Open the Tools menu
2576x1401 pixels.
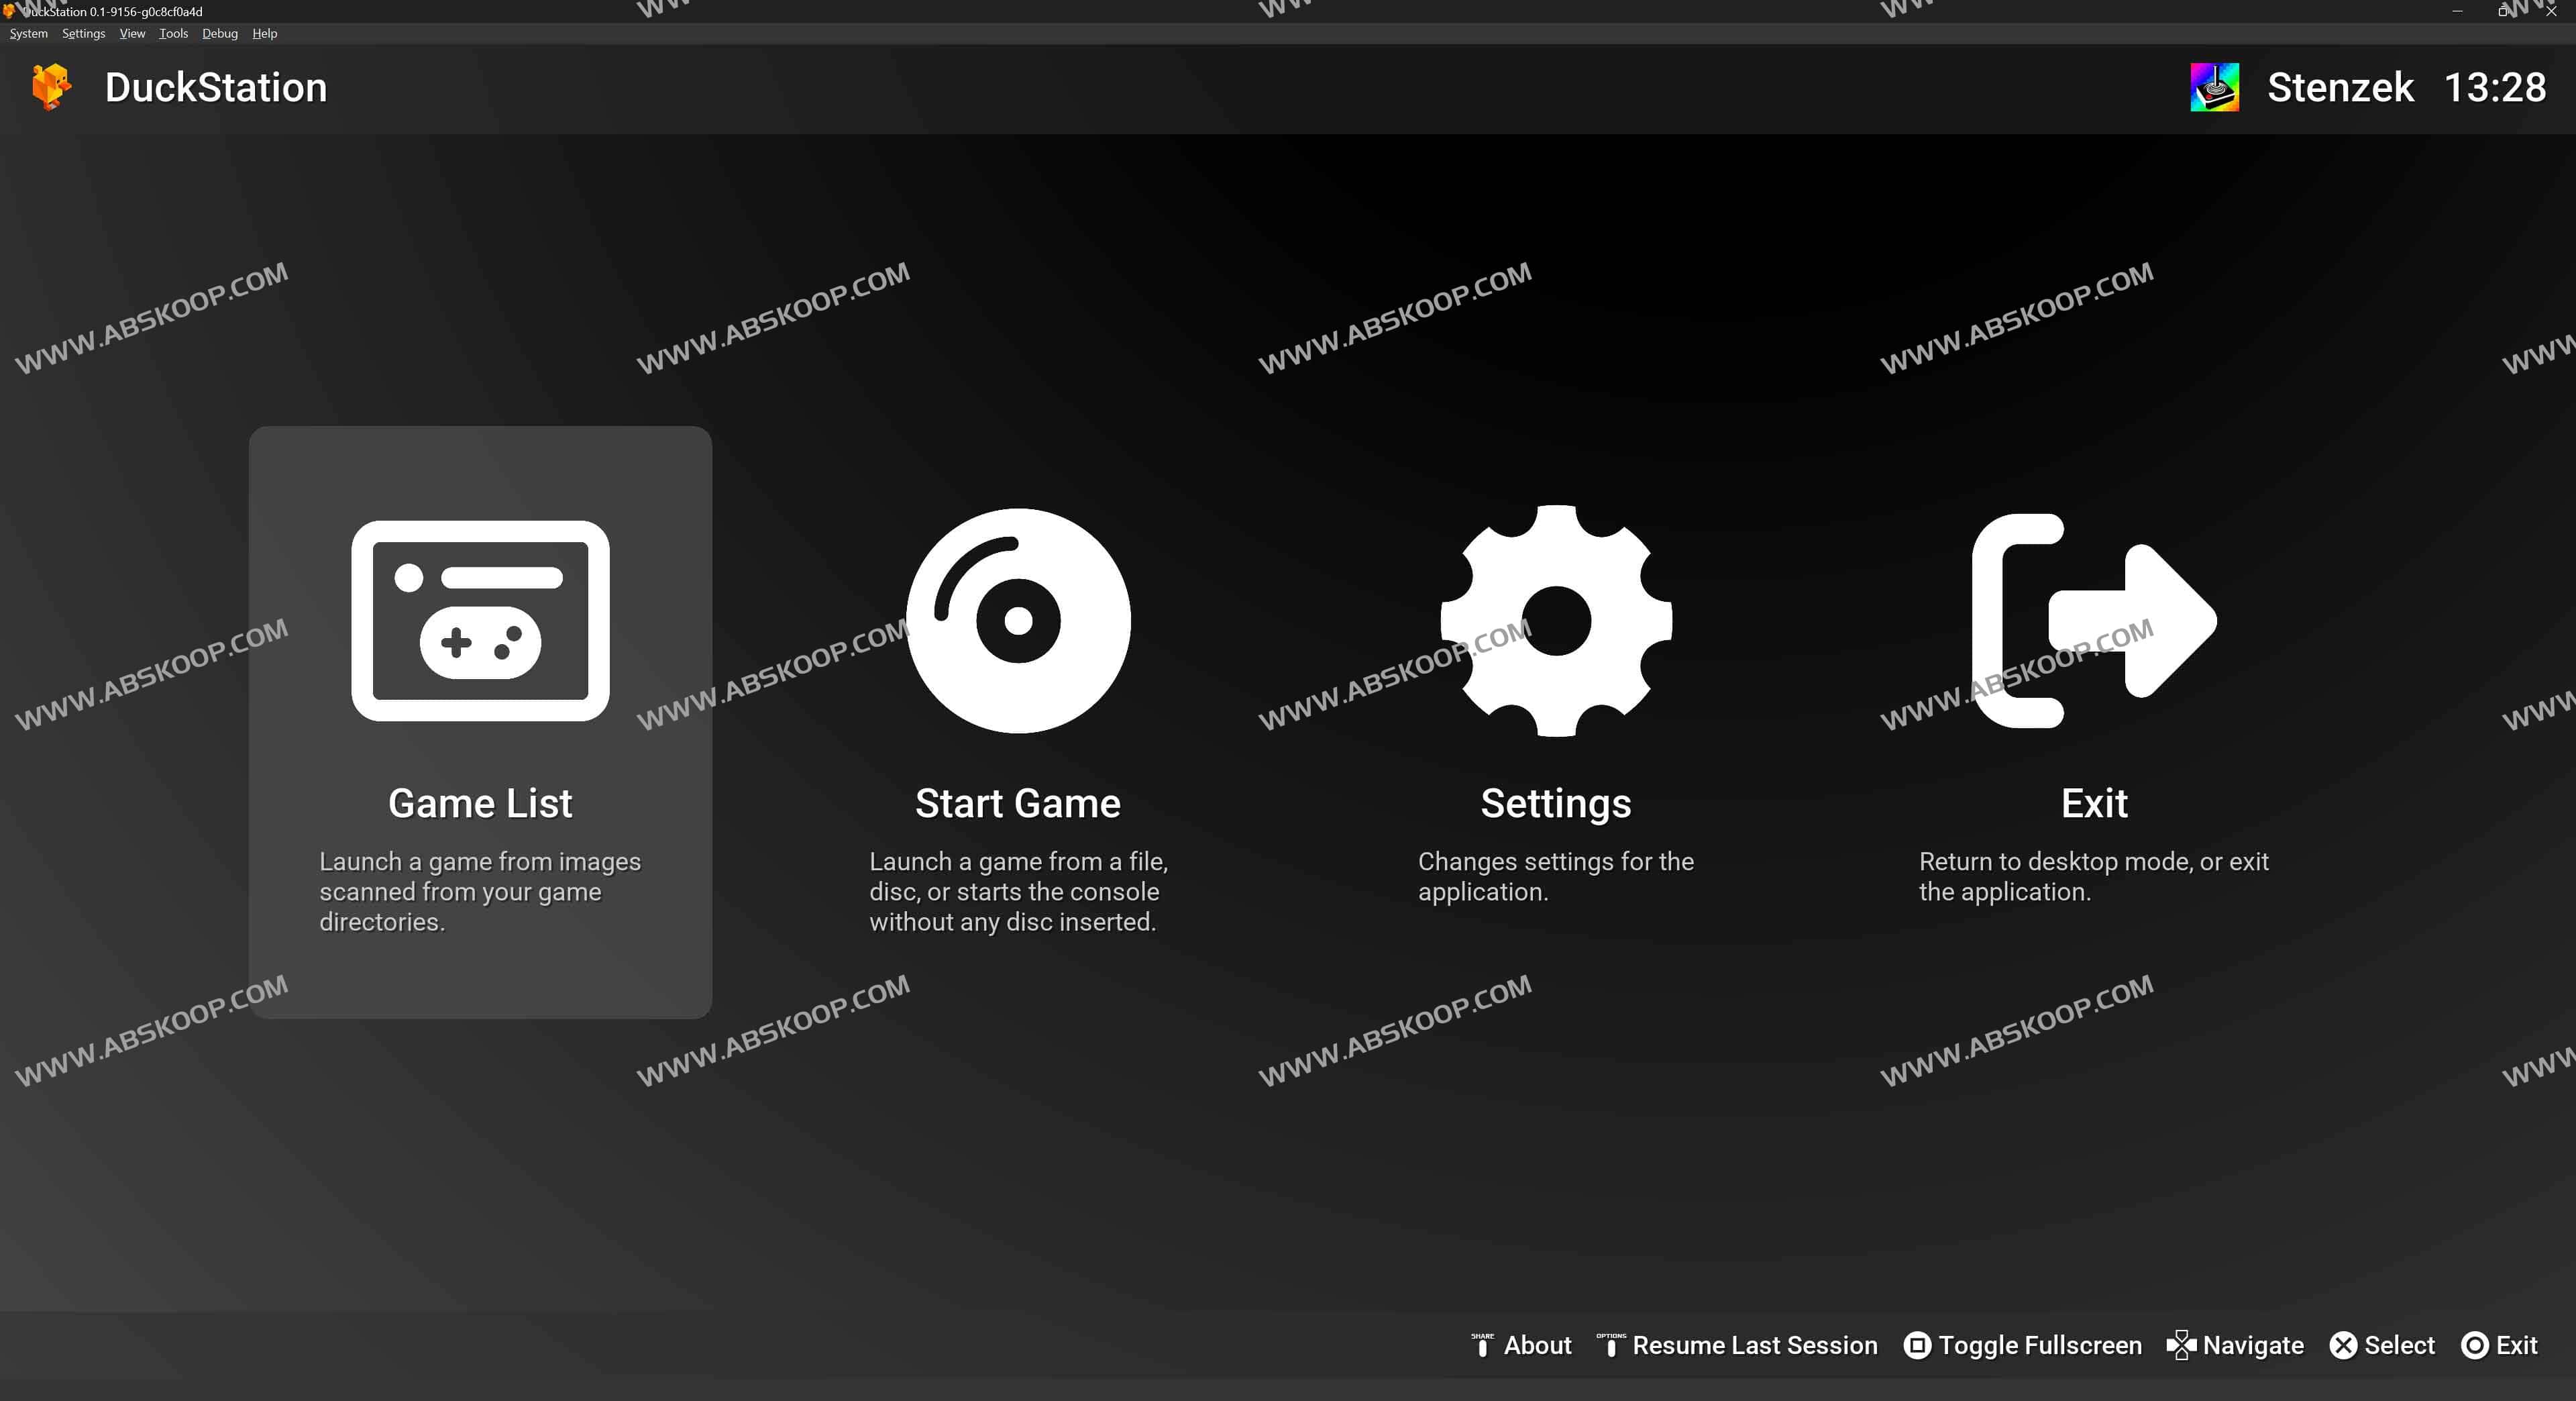(173, 33)
